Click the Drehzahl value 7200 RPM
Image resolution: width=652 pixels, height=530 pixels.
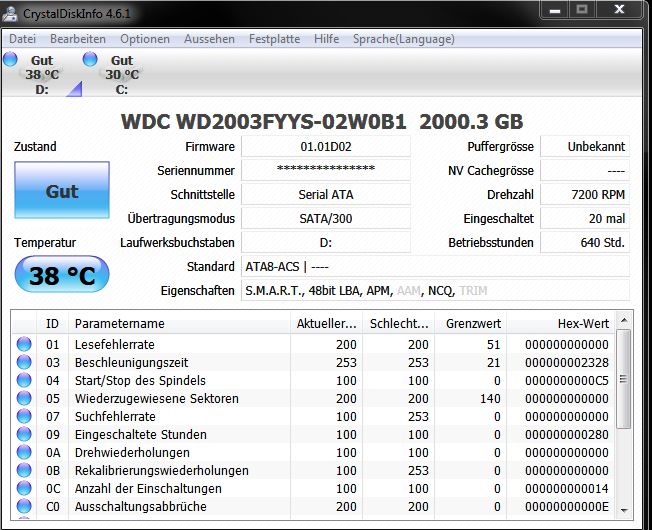coord(585,194)
